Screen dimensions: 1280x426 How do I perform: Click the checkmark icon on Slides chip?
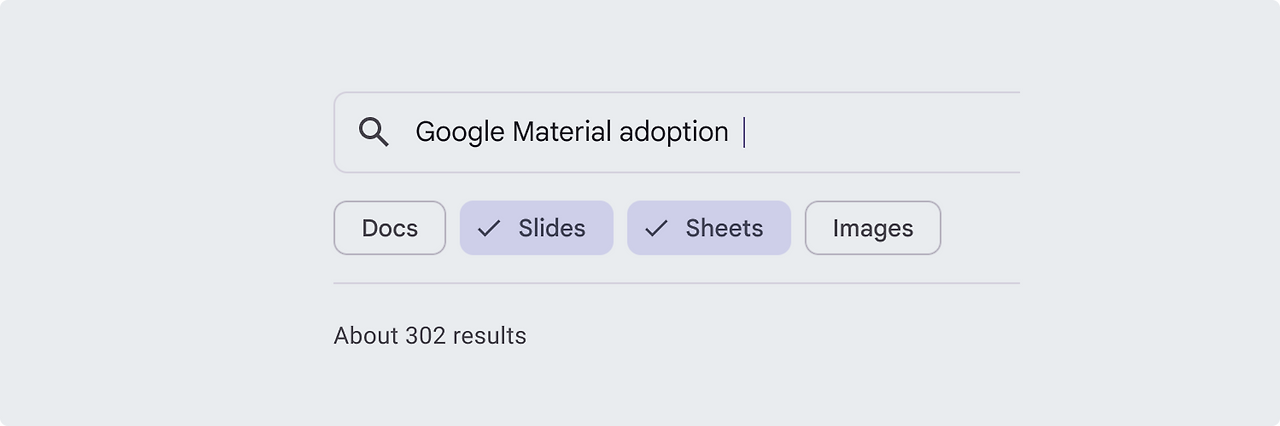click(489, 228)
